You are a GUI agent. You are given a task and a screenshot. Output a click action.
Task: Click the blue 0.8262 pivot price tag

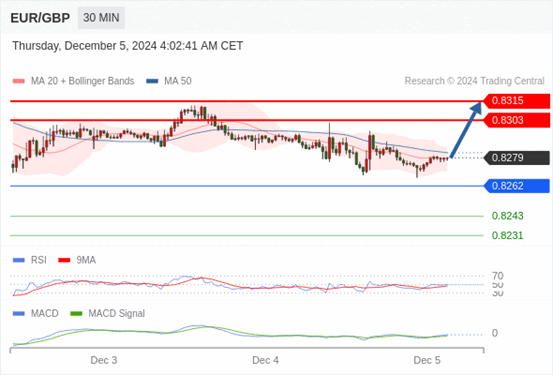pyautogui.click(x=516, y=186)
